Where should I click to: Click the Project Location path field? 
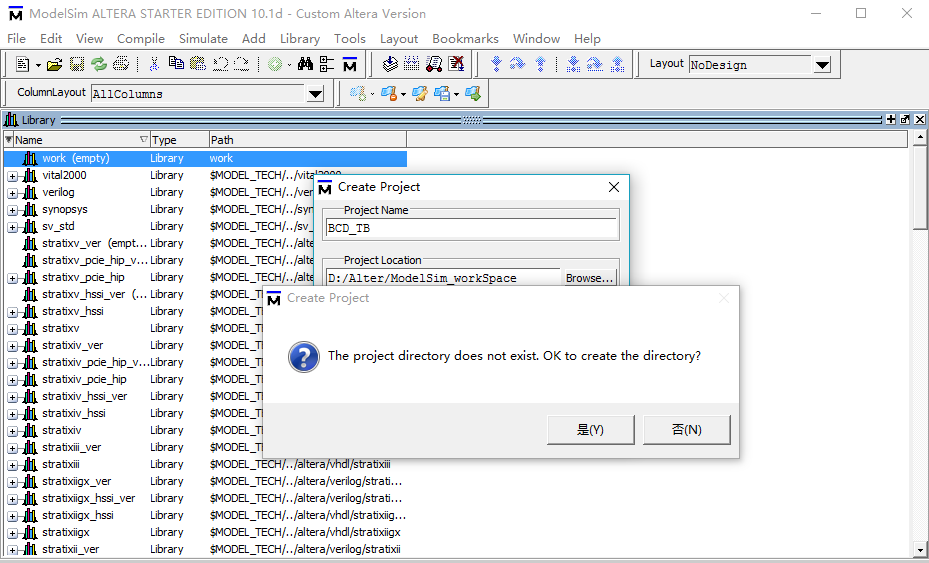(443, 278)
